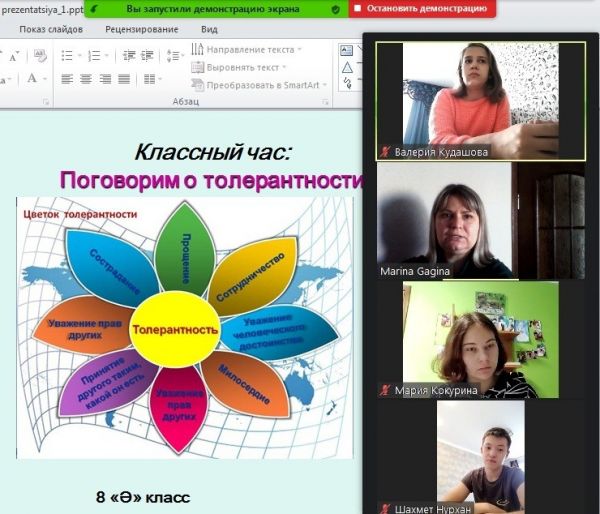Center-align the paragraph text
This screenshot has height=514, width=600.
coord(86,79)
